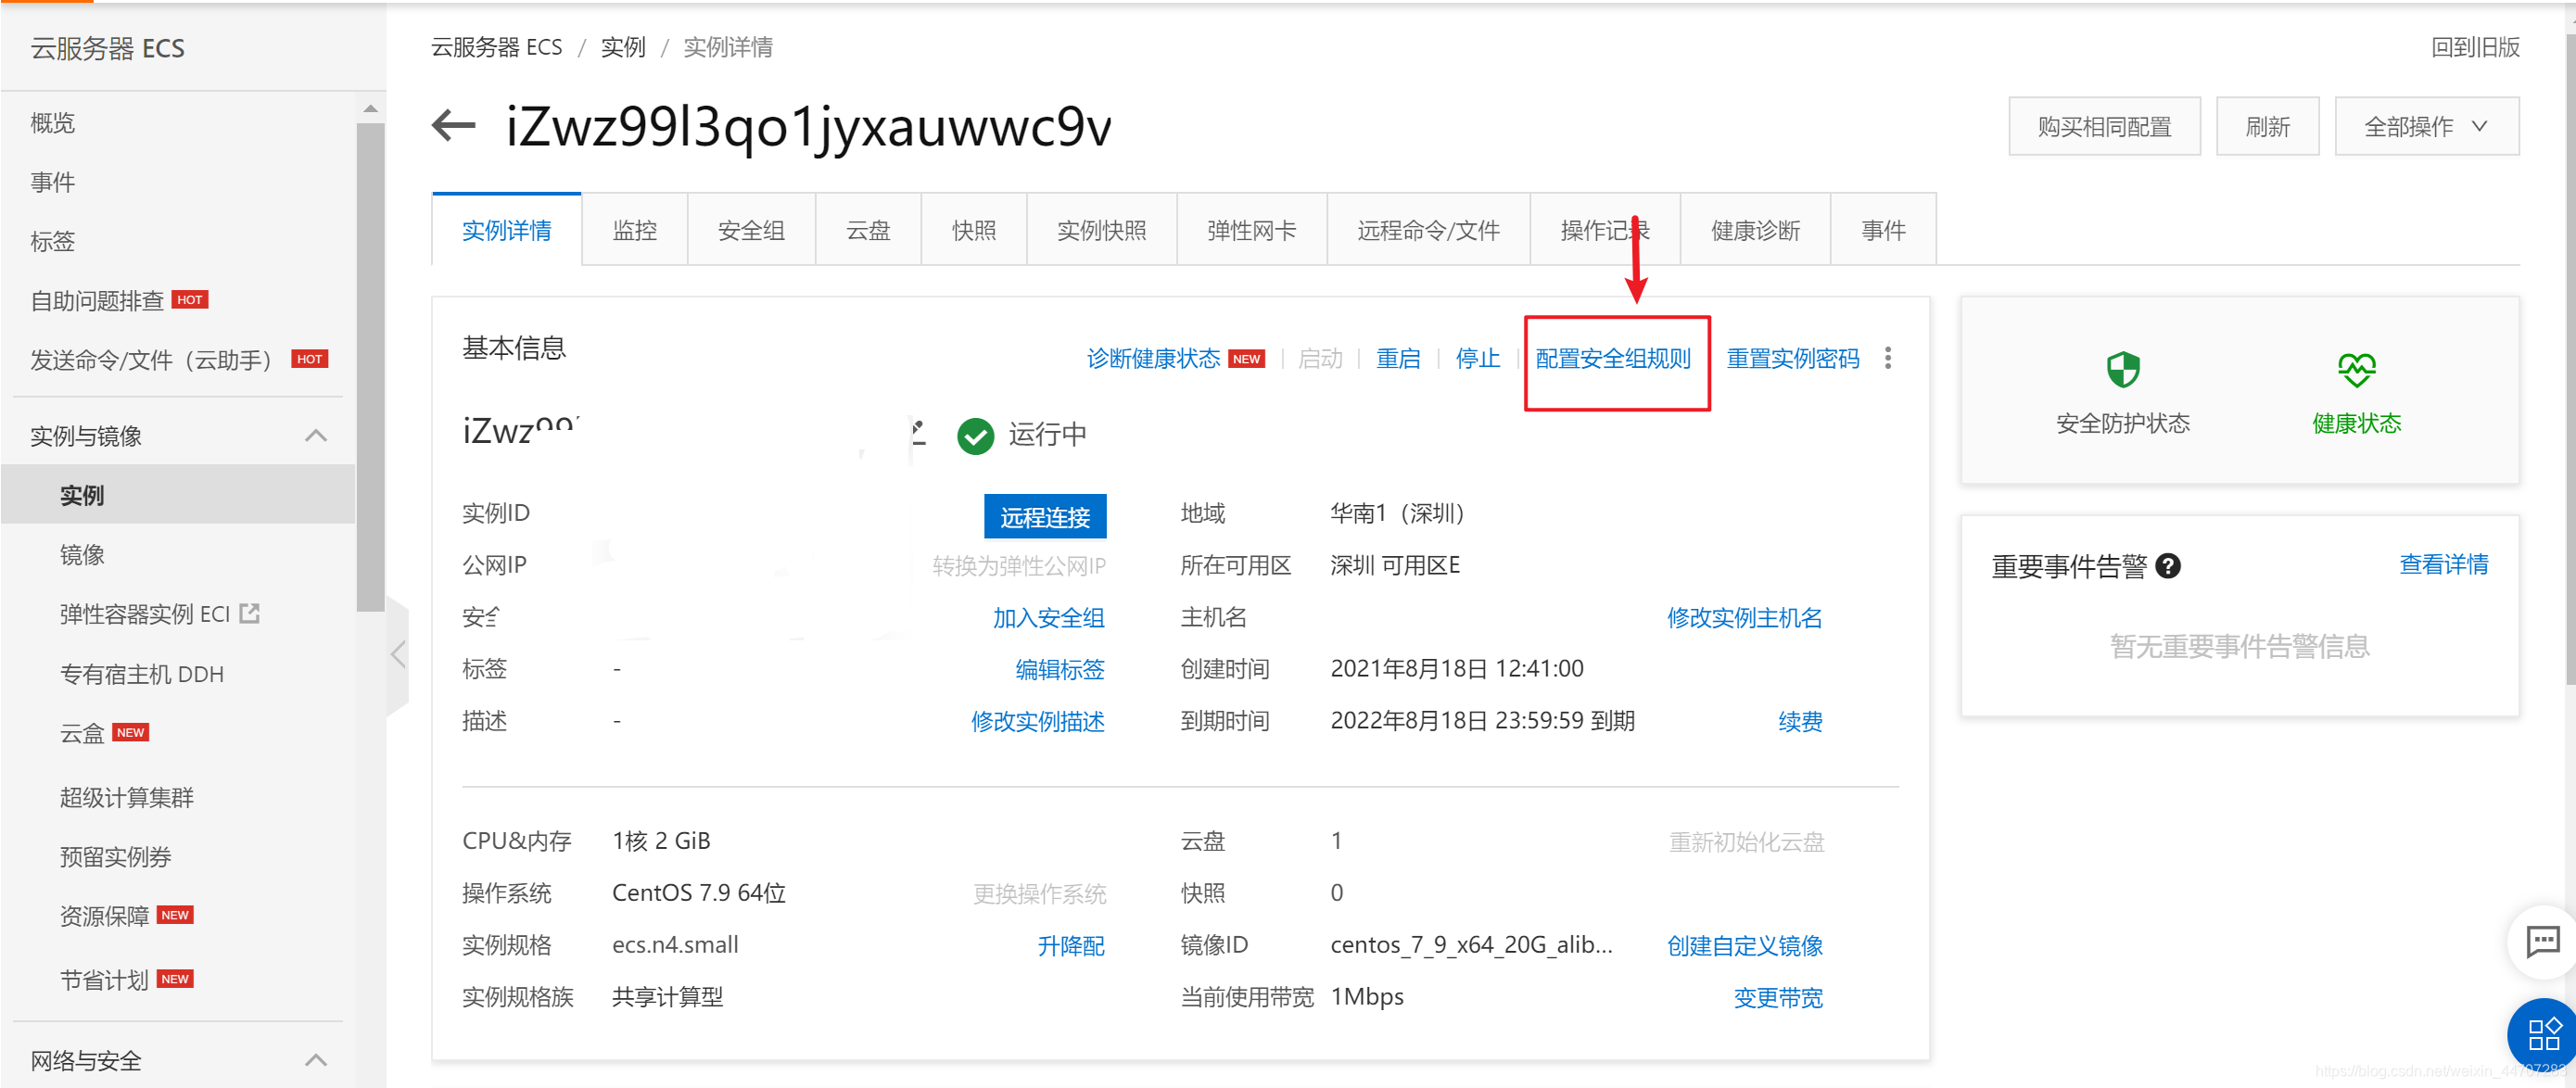The image size is (2576, 1088).
Task: Click the green running status check icon
Action: tap(975, 435)
